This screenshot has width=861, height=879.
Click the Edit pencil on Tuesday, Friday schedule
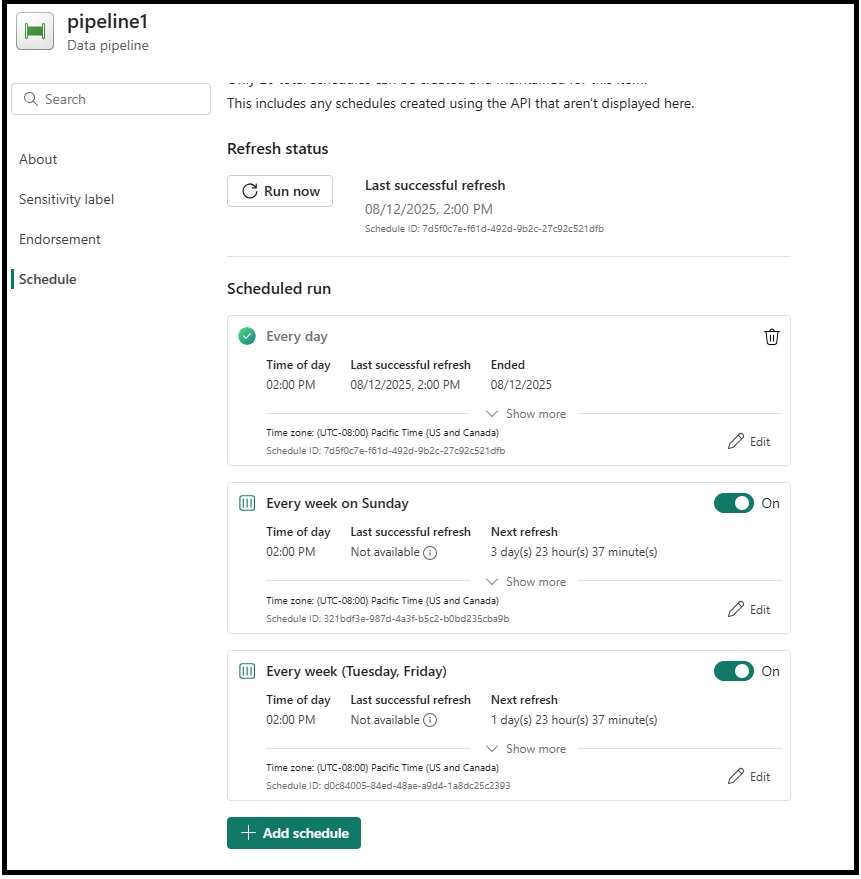(748, 776)
